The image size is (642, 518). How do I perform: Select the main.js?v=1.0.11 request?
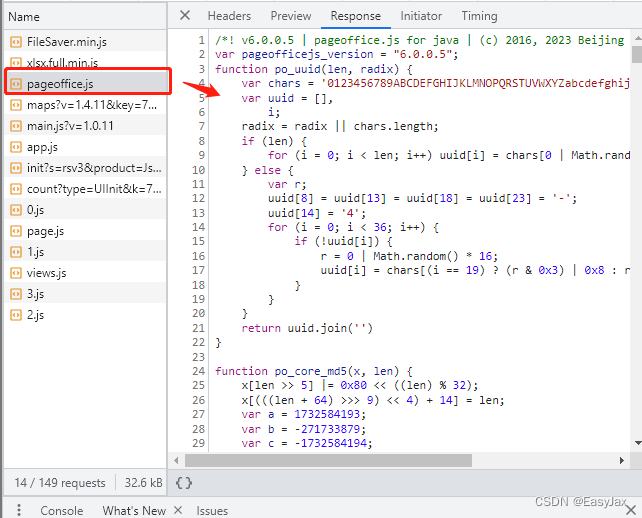tap(85, 126)
